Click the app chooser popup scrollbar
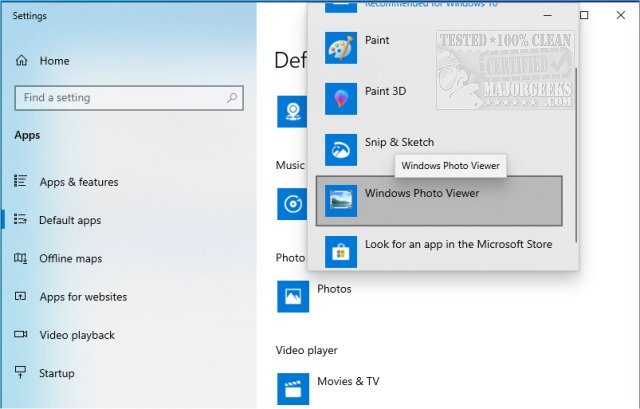This screenshot has width=640, height=409. (576, 155)
